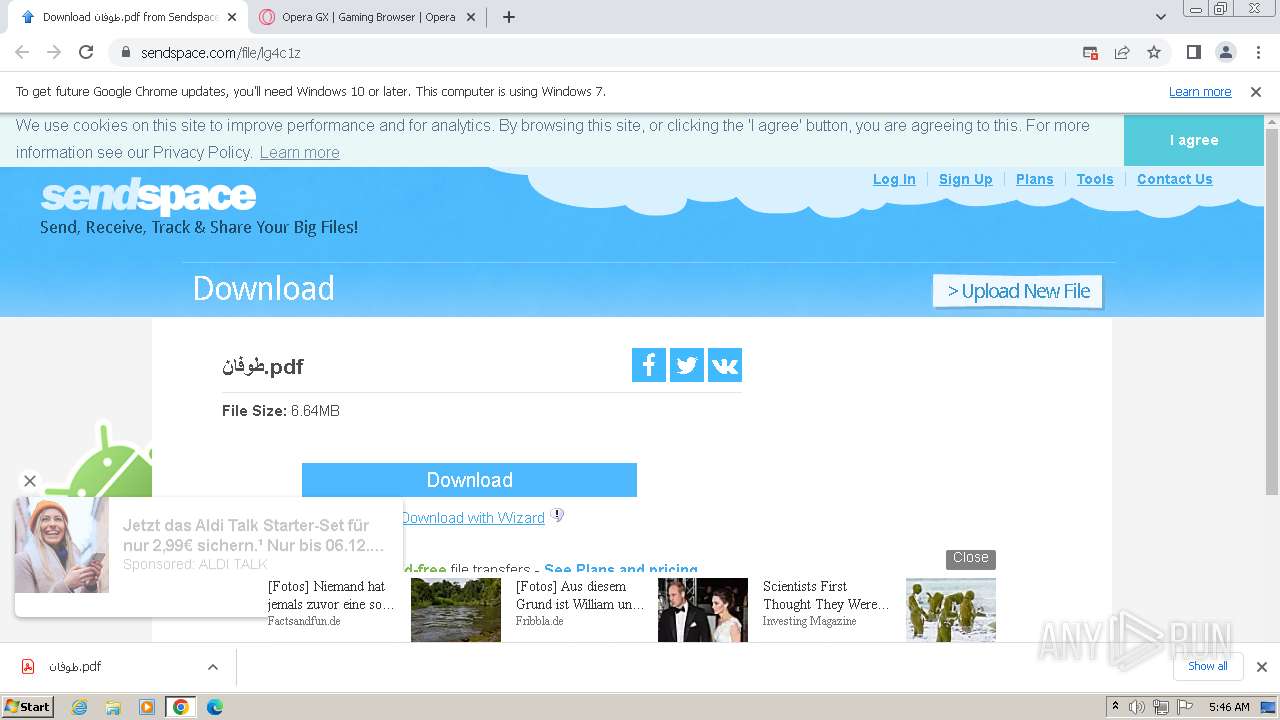Click Show all downloads button
1280x720 pixels.
point(1208,667)
